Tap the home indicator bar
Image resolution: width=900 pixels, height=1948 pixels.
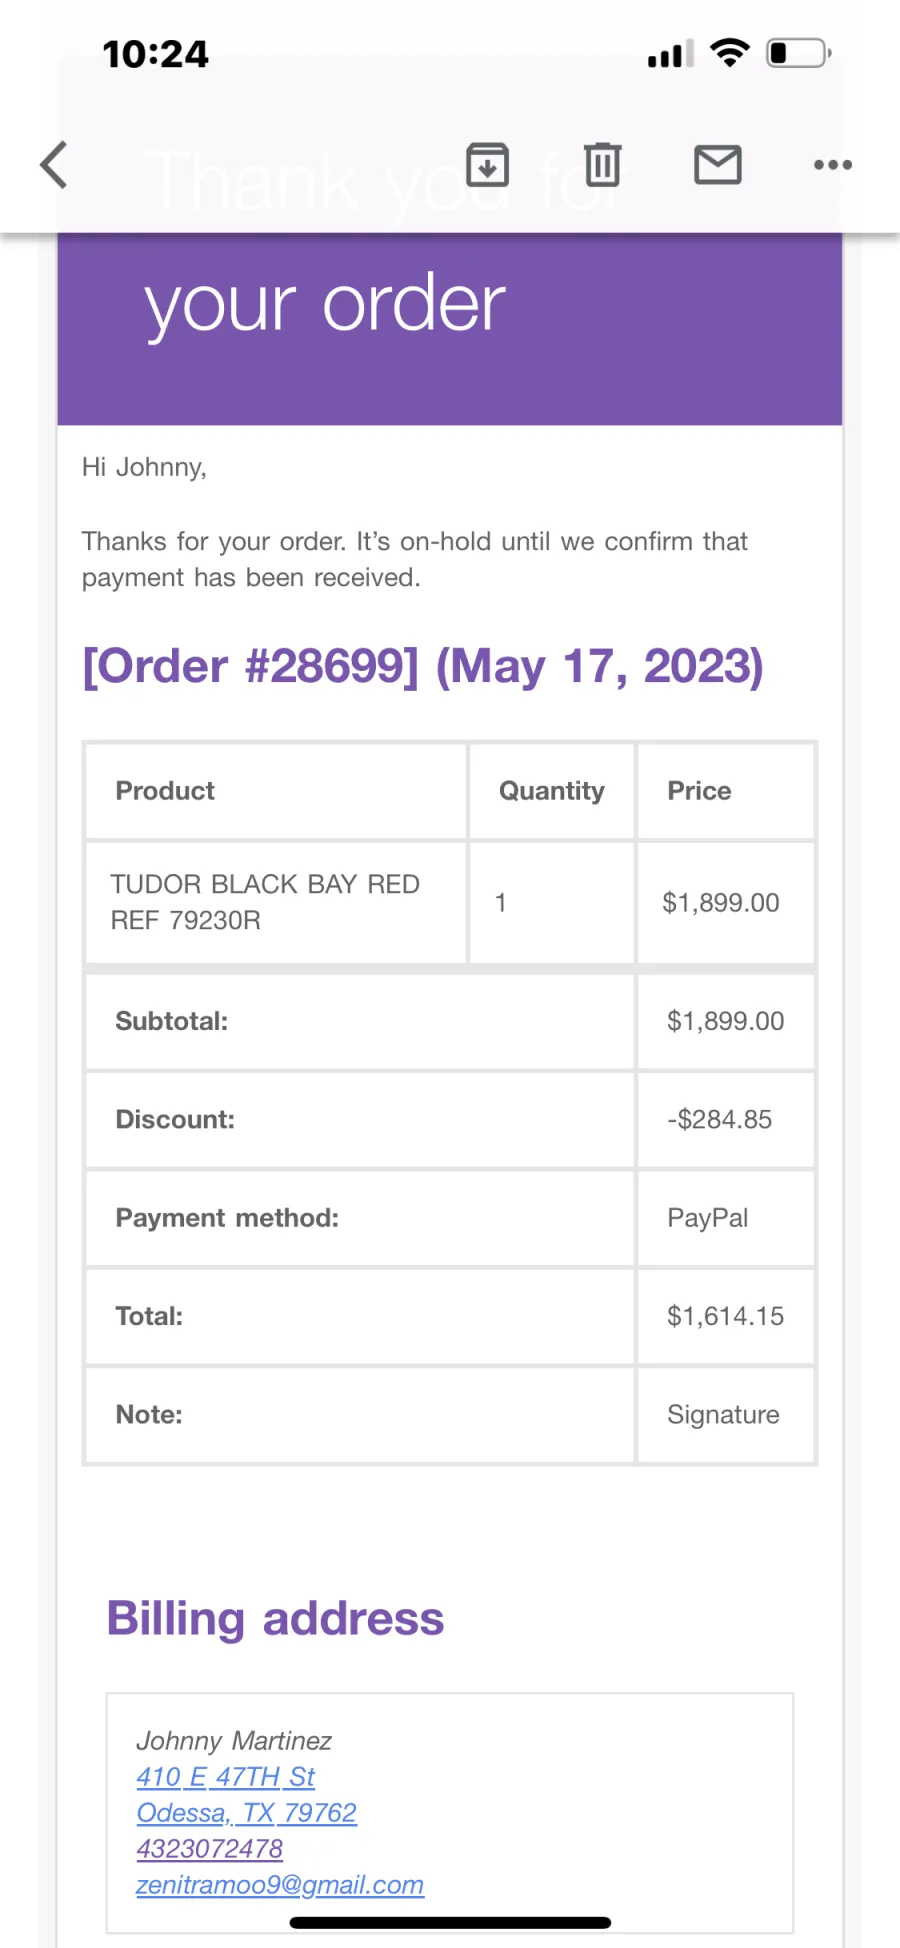tap(450, 1922)
